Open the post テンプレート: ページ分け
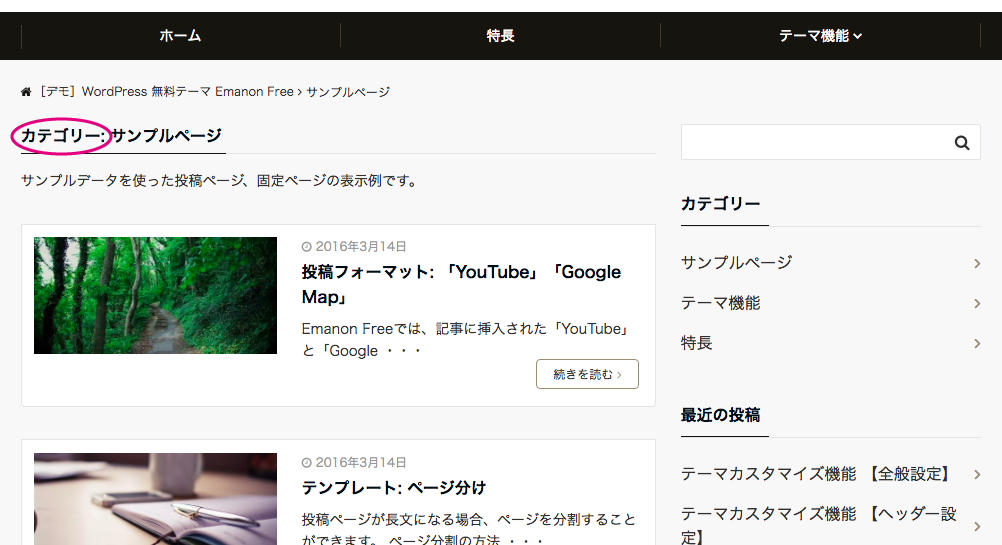 coord(394,488)
